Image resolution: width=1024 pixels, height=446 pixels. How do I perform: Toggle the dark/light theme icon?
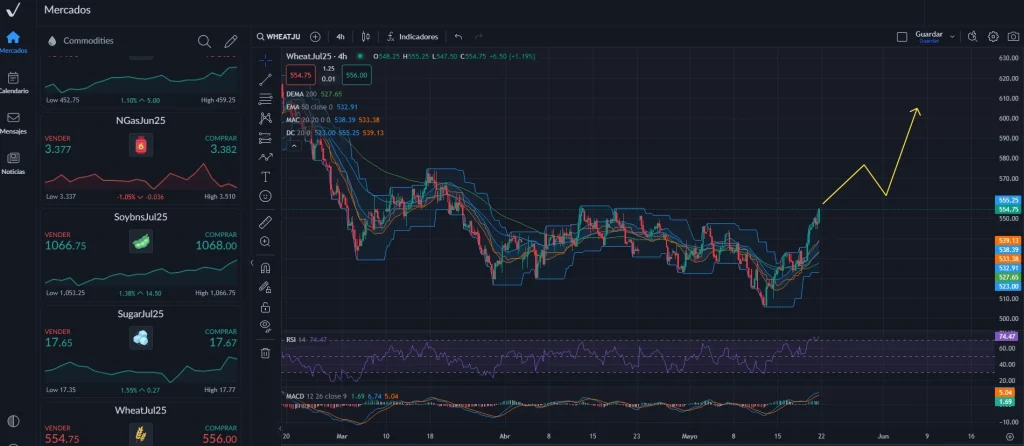pyautogui.click(x=13, y=421)
